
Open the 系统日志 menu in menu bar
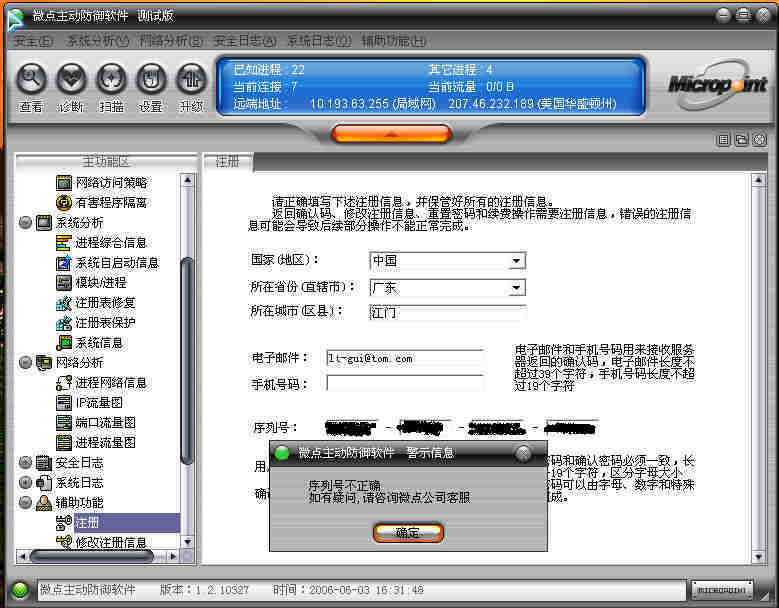pos(319,41)
